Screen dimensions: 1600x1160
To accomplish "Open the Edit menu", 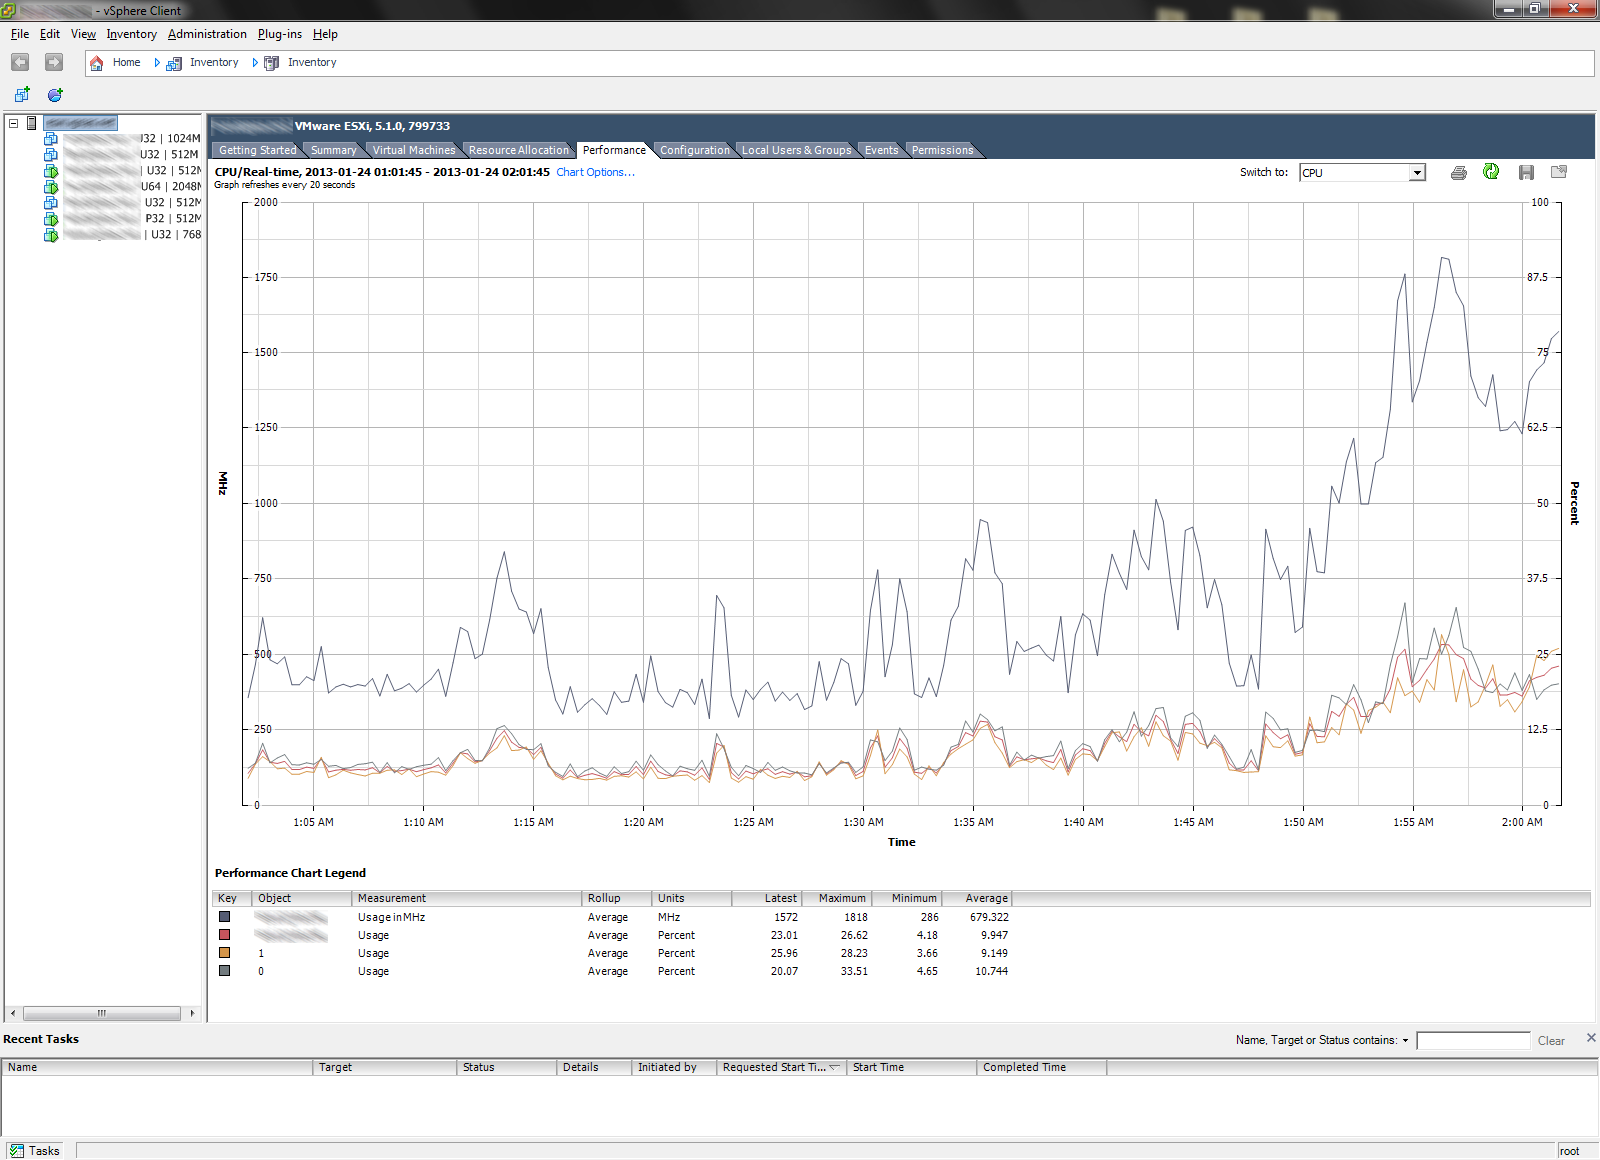I will 50,34.
